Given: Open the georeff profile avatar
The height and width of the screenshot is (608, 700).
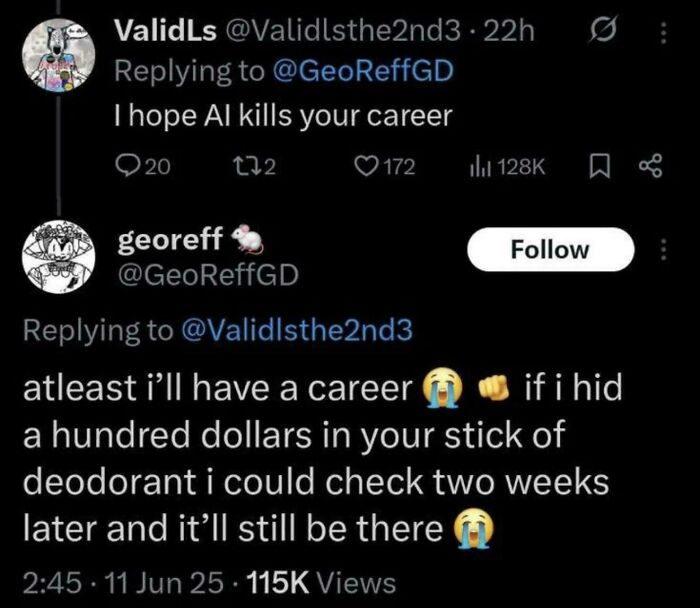Looking at the screenshot, I should tap(58, 256).
